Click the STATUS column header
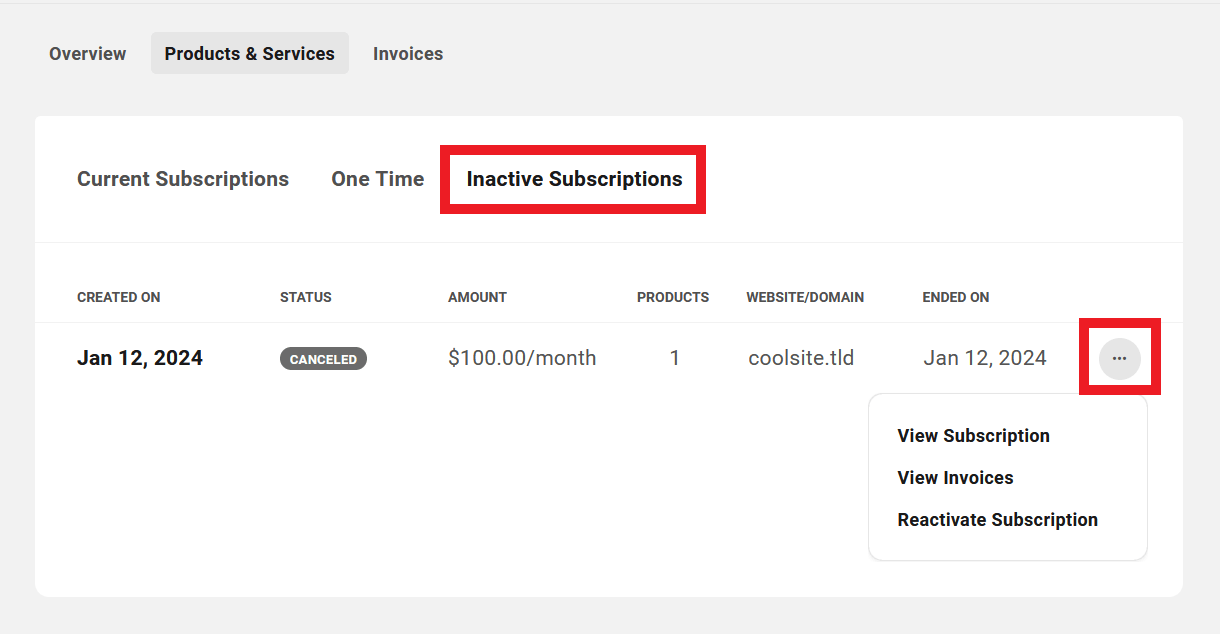 tap(305, 297)
